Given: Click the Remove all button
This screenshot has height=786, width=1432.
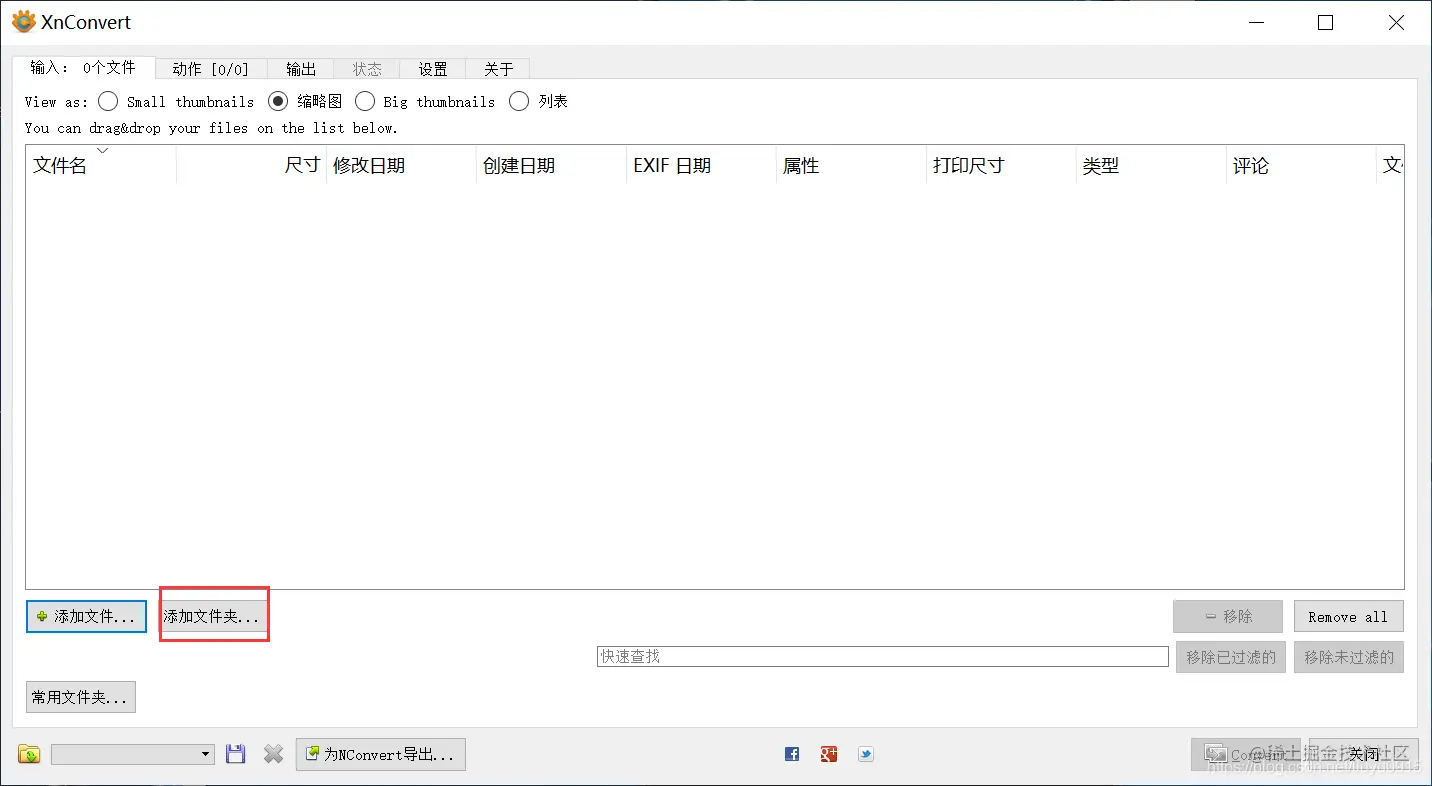Looking at the screenshot, I should pyautogui.click(x=1348, y=616).
